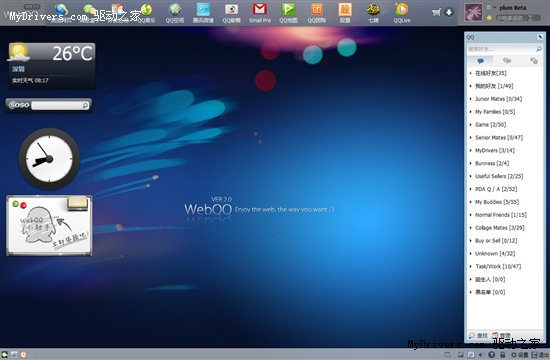Click the green dot on the whiteboard widget
Image resolution: width=550 pixels, height=360 pixels.
point(15,204)
